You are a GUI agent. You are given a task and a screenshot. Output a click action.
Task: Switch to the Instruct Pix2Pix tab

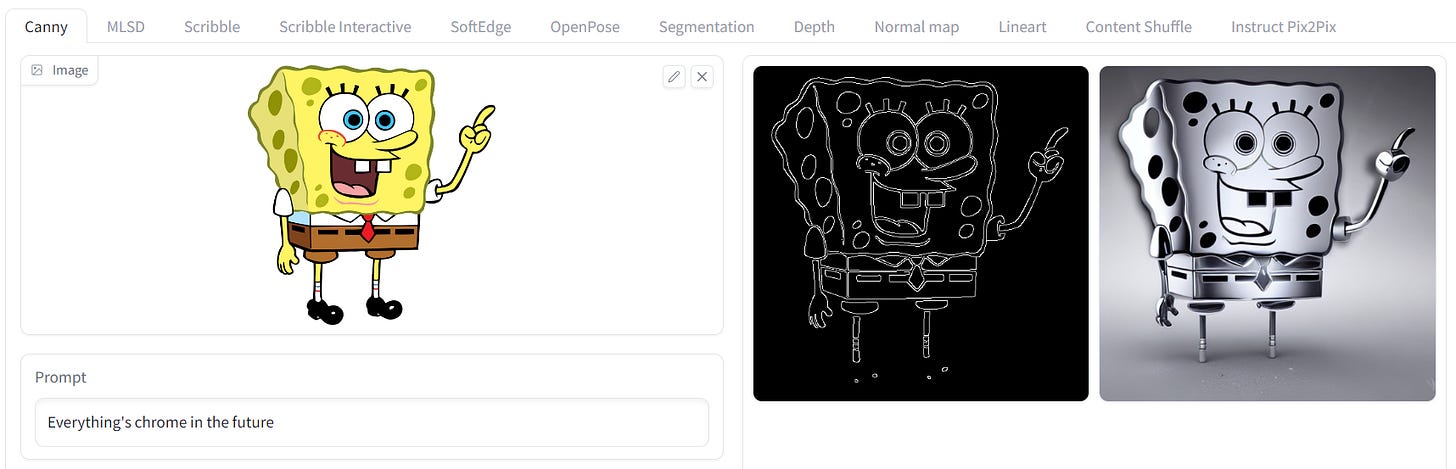[x=1283, y=27]
